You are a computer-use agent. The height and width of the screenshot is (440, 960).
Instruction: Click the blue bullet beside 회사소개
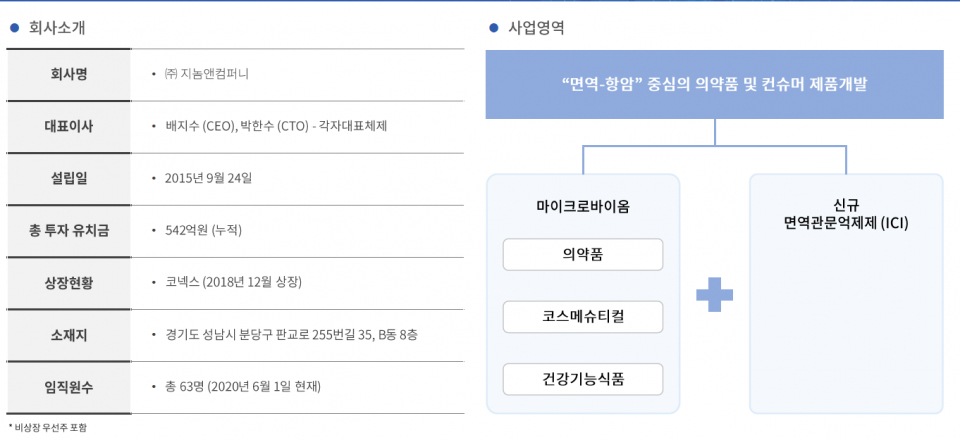(15, 28)
